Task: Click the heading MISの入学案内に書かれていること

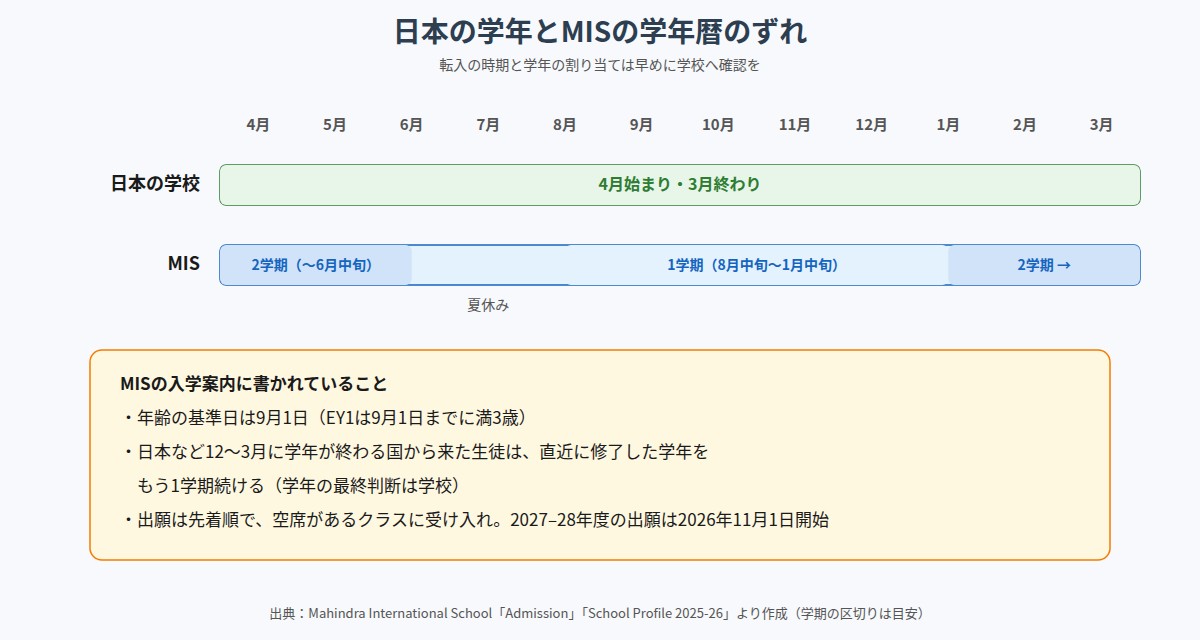Action: tap(253, 384)
